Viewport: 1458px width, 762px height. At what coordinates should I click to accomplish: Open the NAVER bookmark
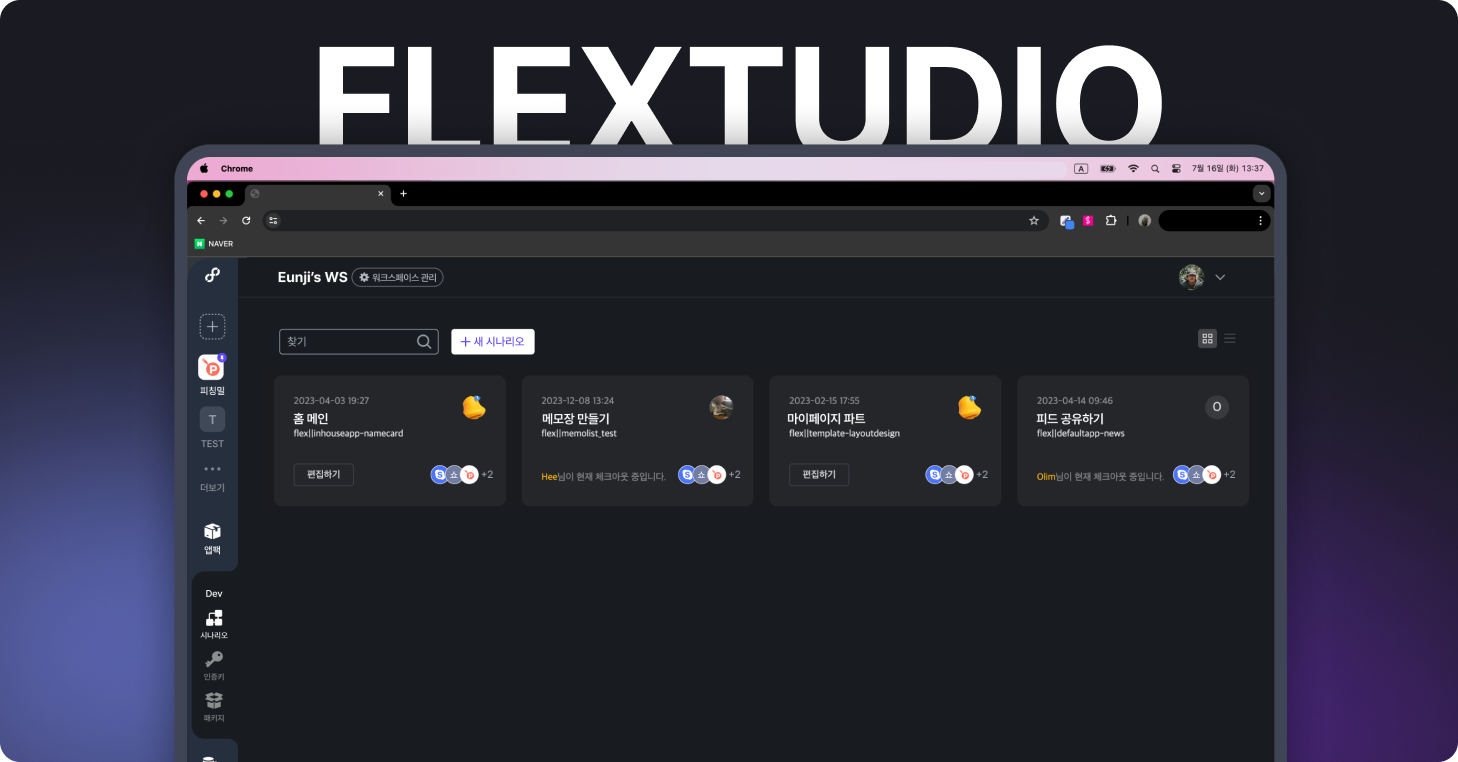tap(214, 243)
